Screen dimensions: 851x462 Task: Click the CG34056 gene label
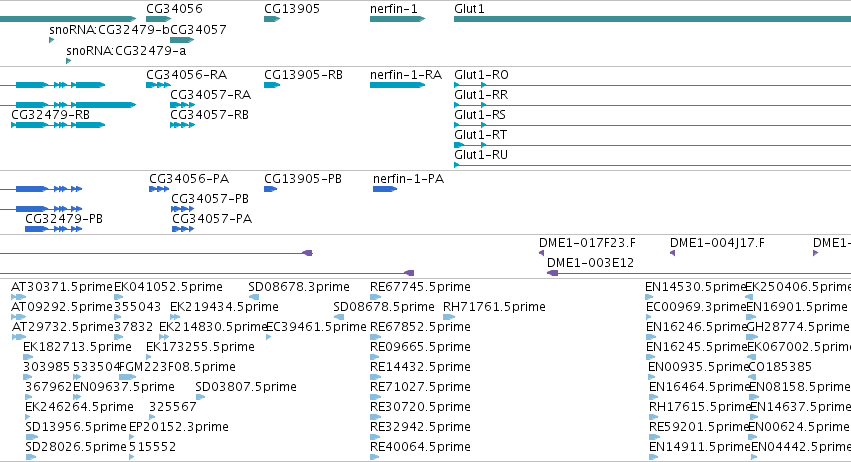(174, 9)
